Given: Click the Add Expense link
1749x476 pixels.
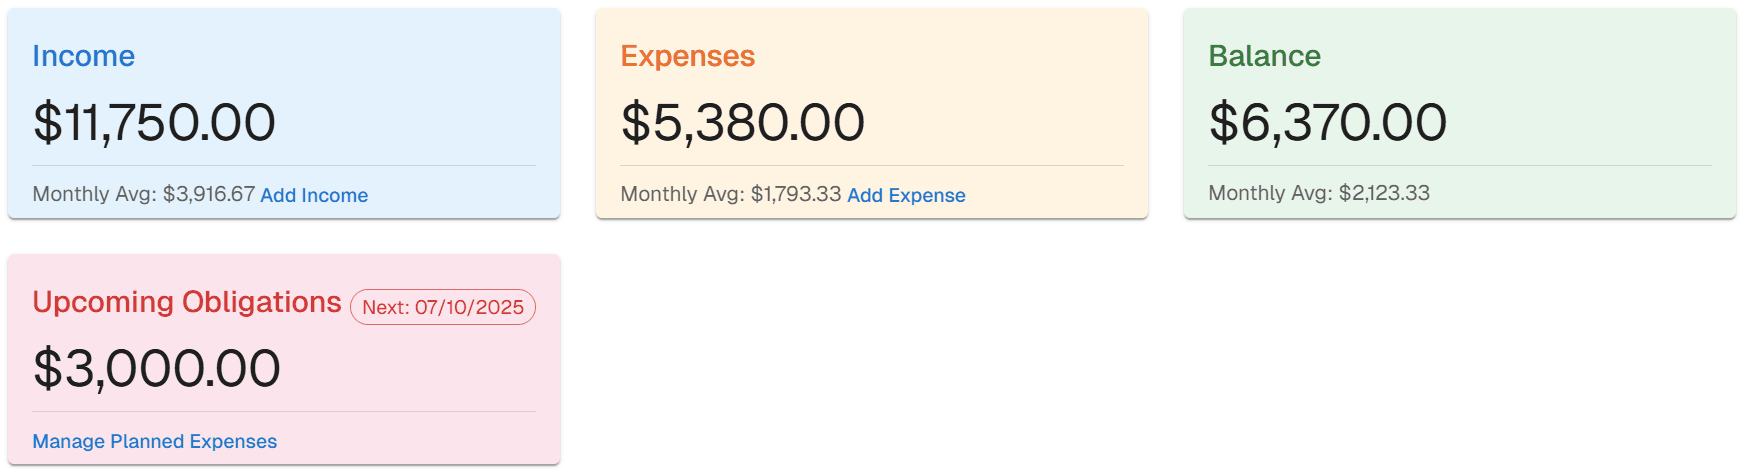Looking at the screenshot, I should (906, 195).
